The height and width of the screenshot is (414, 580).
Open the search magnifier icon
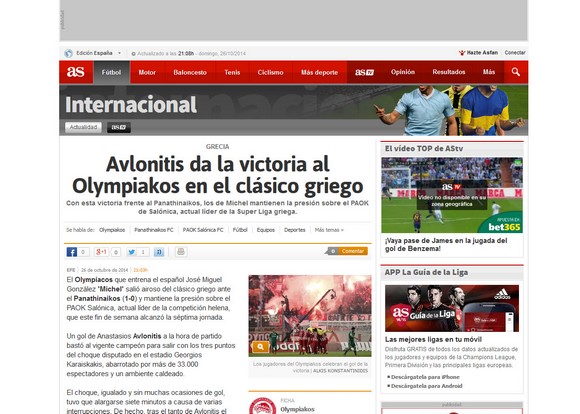pos(516,72)
